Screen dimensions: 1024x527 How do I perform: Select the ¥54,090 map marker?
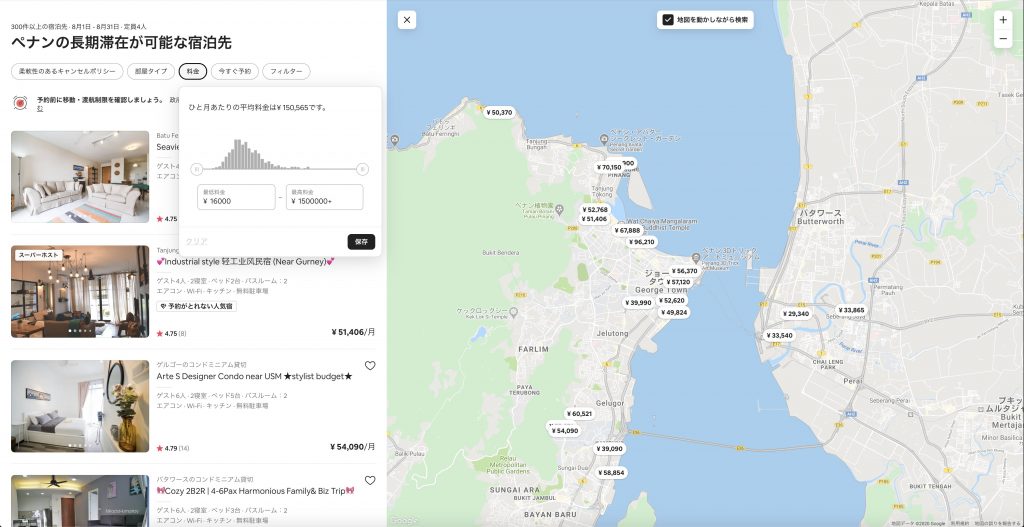[x=565, y=430]
